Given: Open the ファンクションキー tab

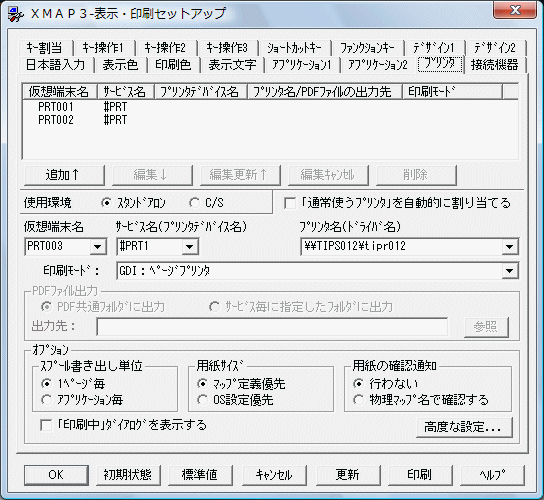Looking at the screenshot, I should pyautogui.click(x=367, y=48).
